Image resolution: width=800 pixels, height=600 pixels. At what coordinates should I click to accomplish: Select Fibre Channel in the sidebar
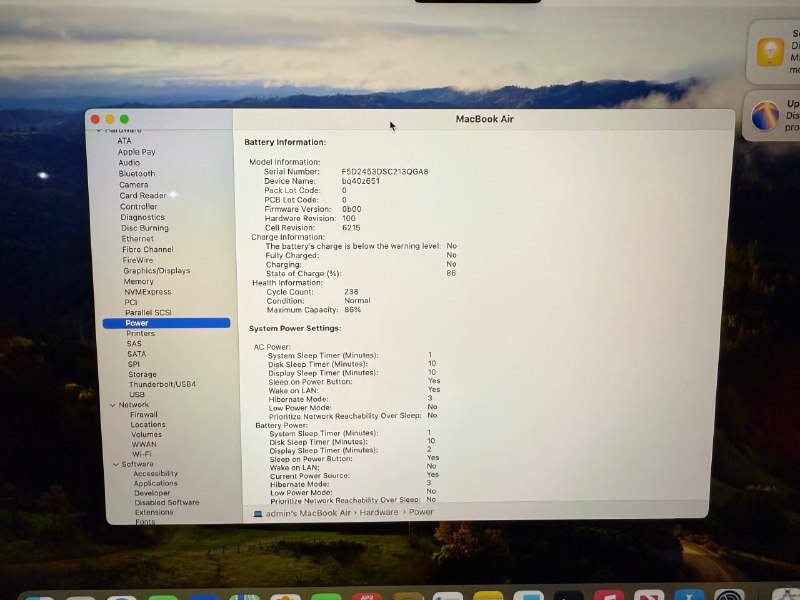147,249
